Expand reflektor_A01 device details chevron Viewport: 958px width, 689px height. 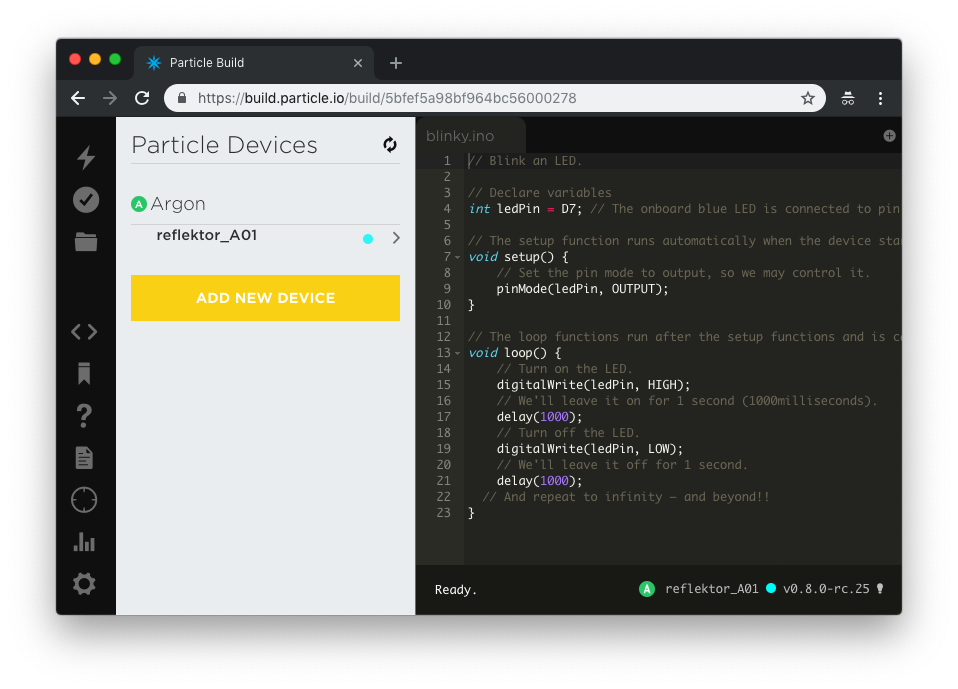click(396, 238)
